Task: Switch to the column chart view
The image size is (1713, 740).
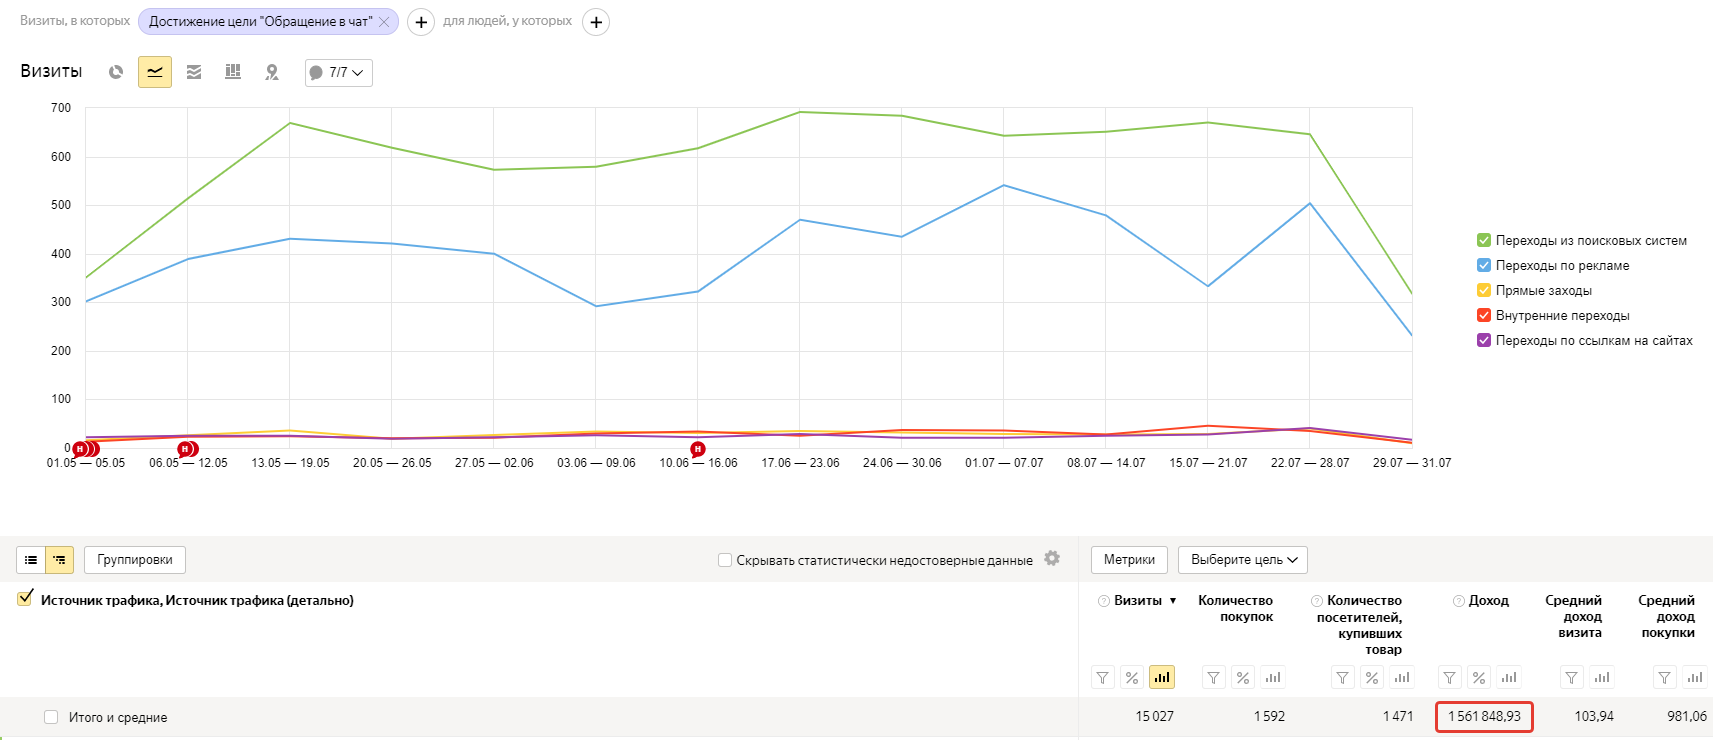Action: (233, 72)
